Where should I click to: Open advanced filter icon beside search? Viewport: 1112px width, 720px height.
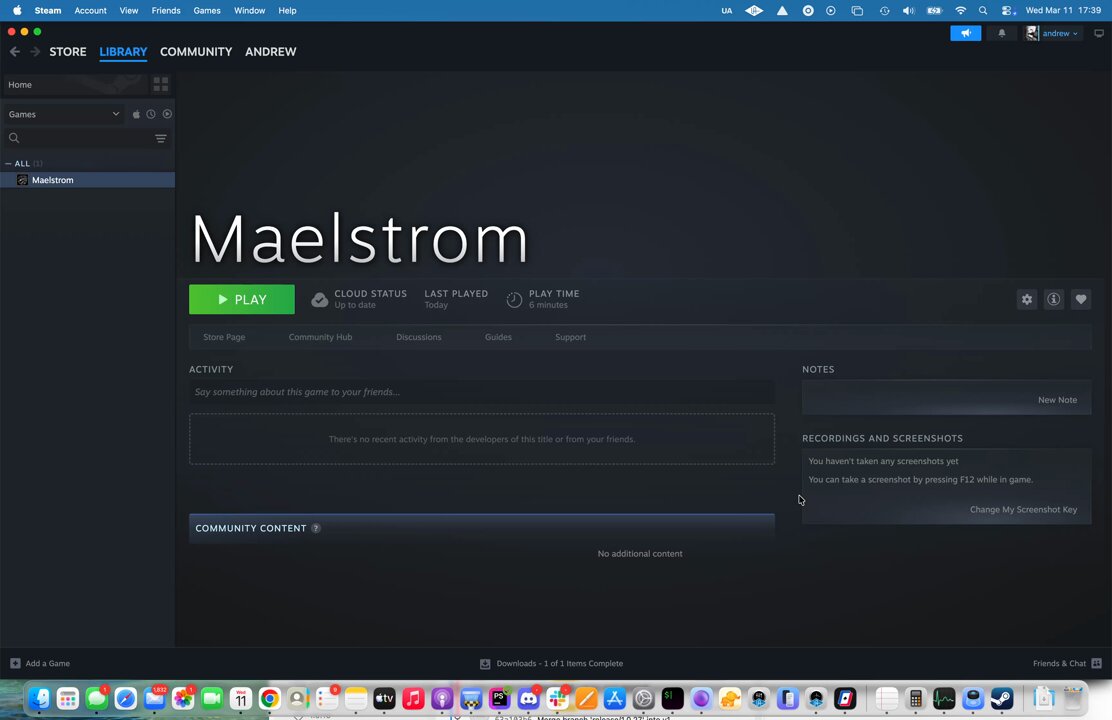[161, 138]
